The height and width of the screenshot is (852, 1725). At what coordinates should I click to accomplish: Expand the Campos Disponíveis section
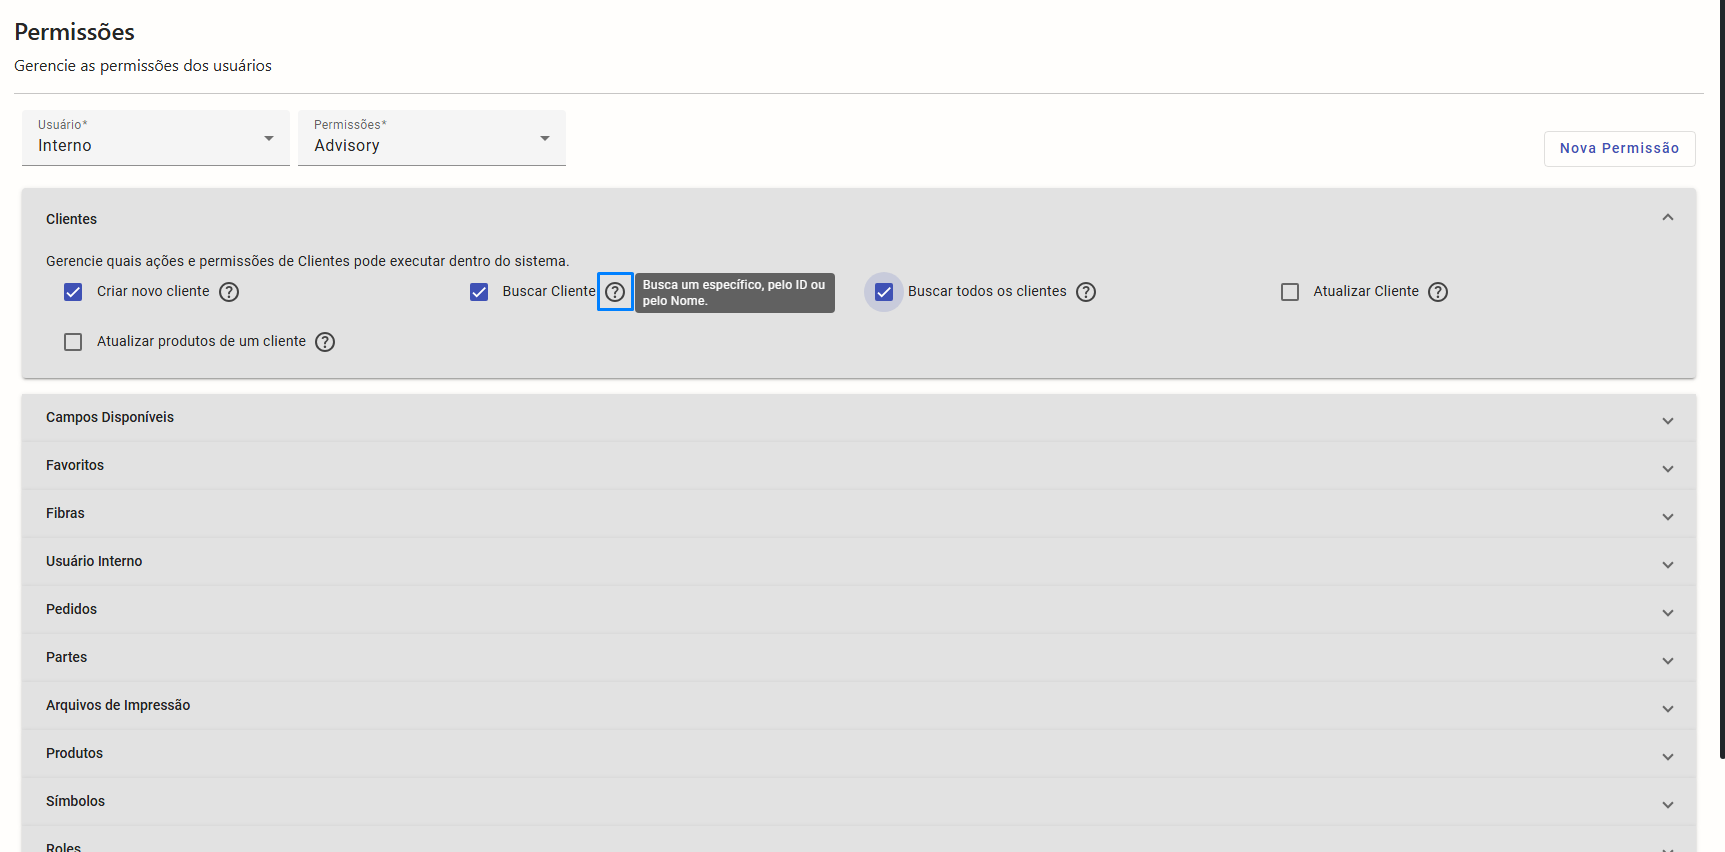[1667, 420]
